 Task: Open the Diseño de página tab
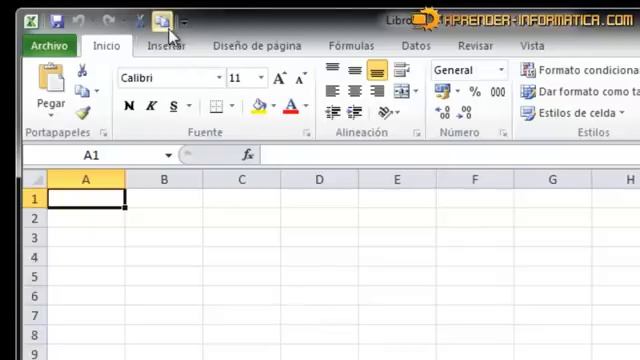tap(257, 46)
